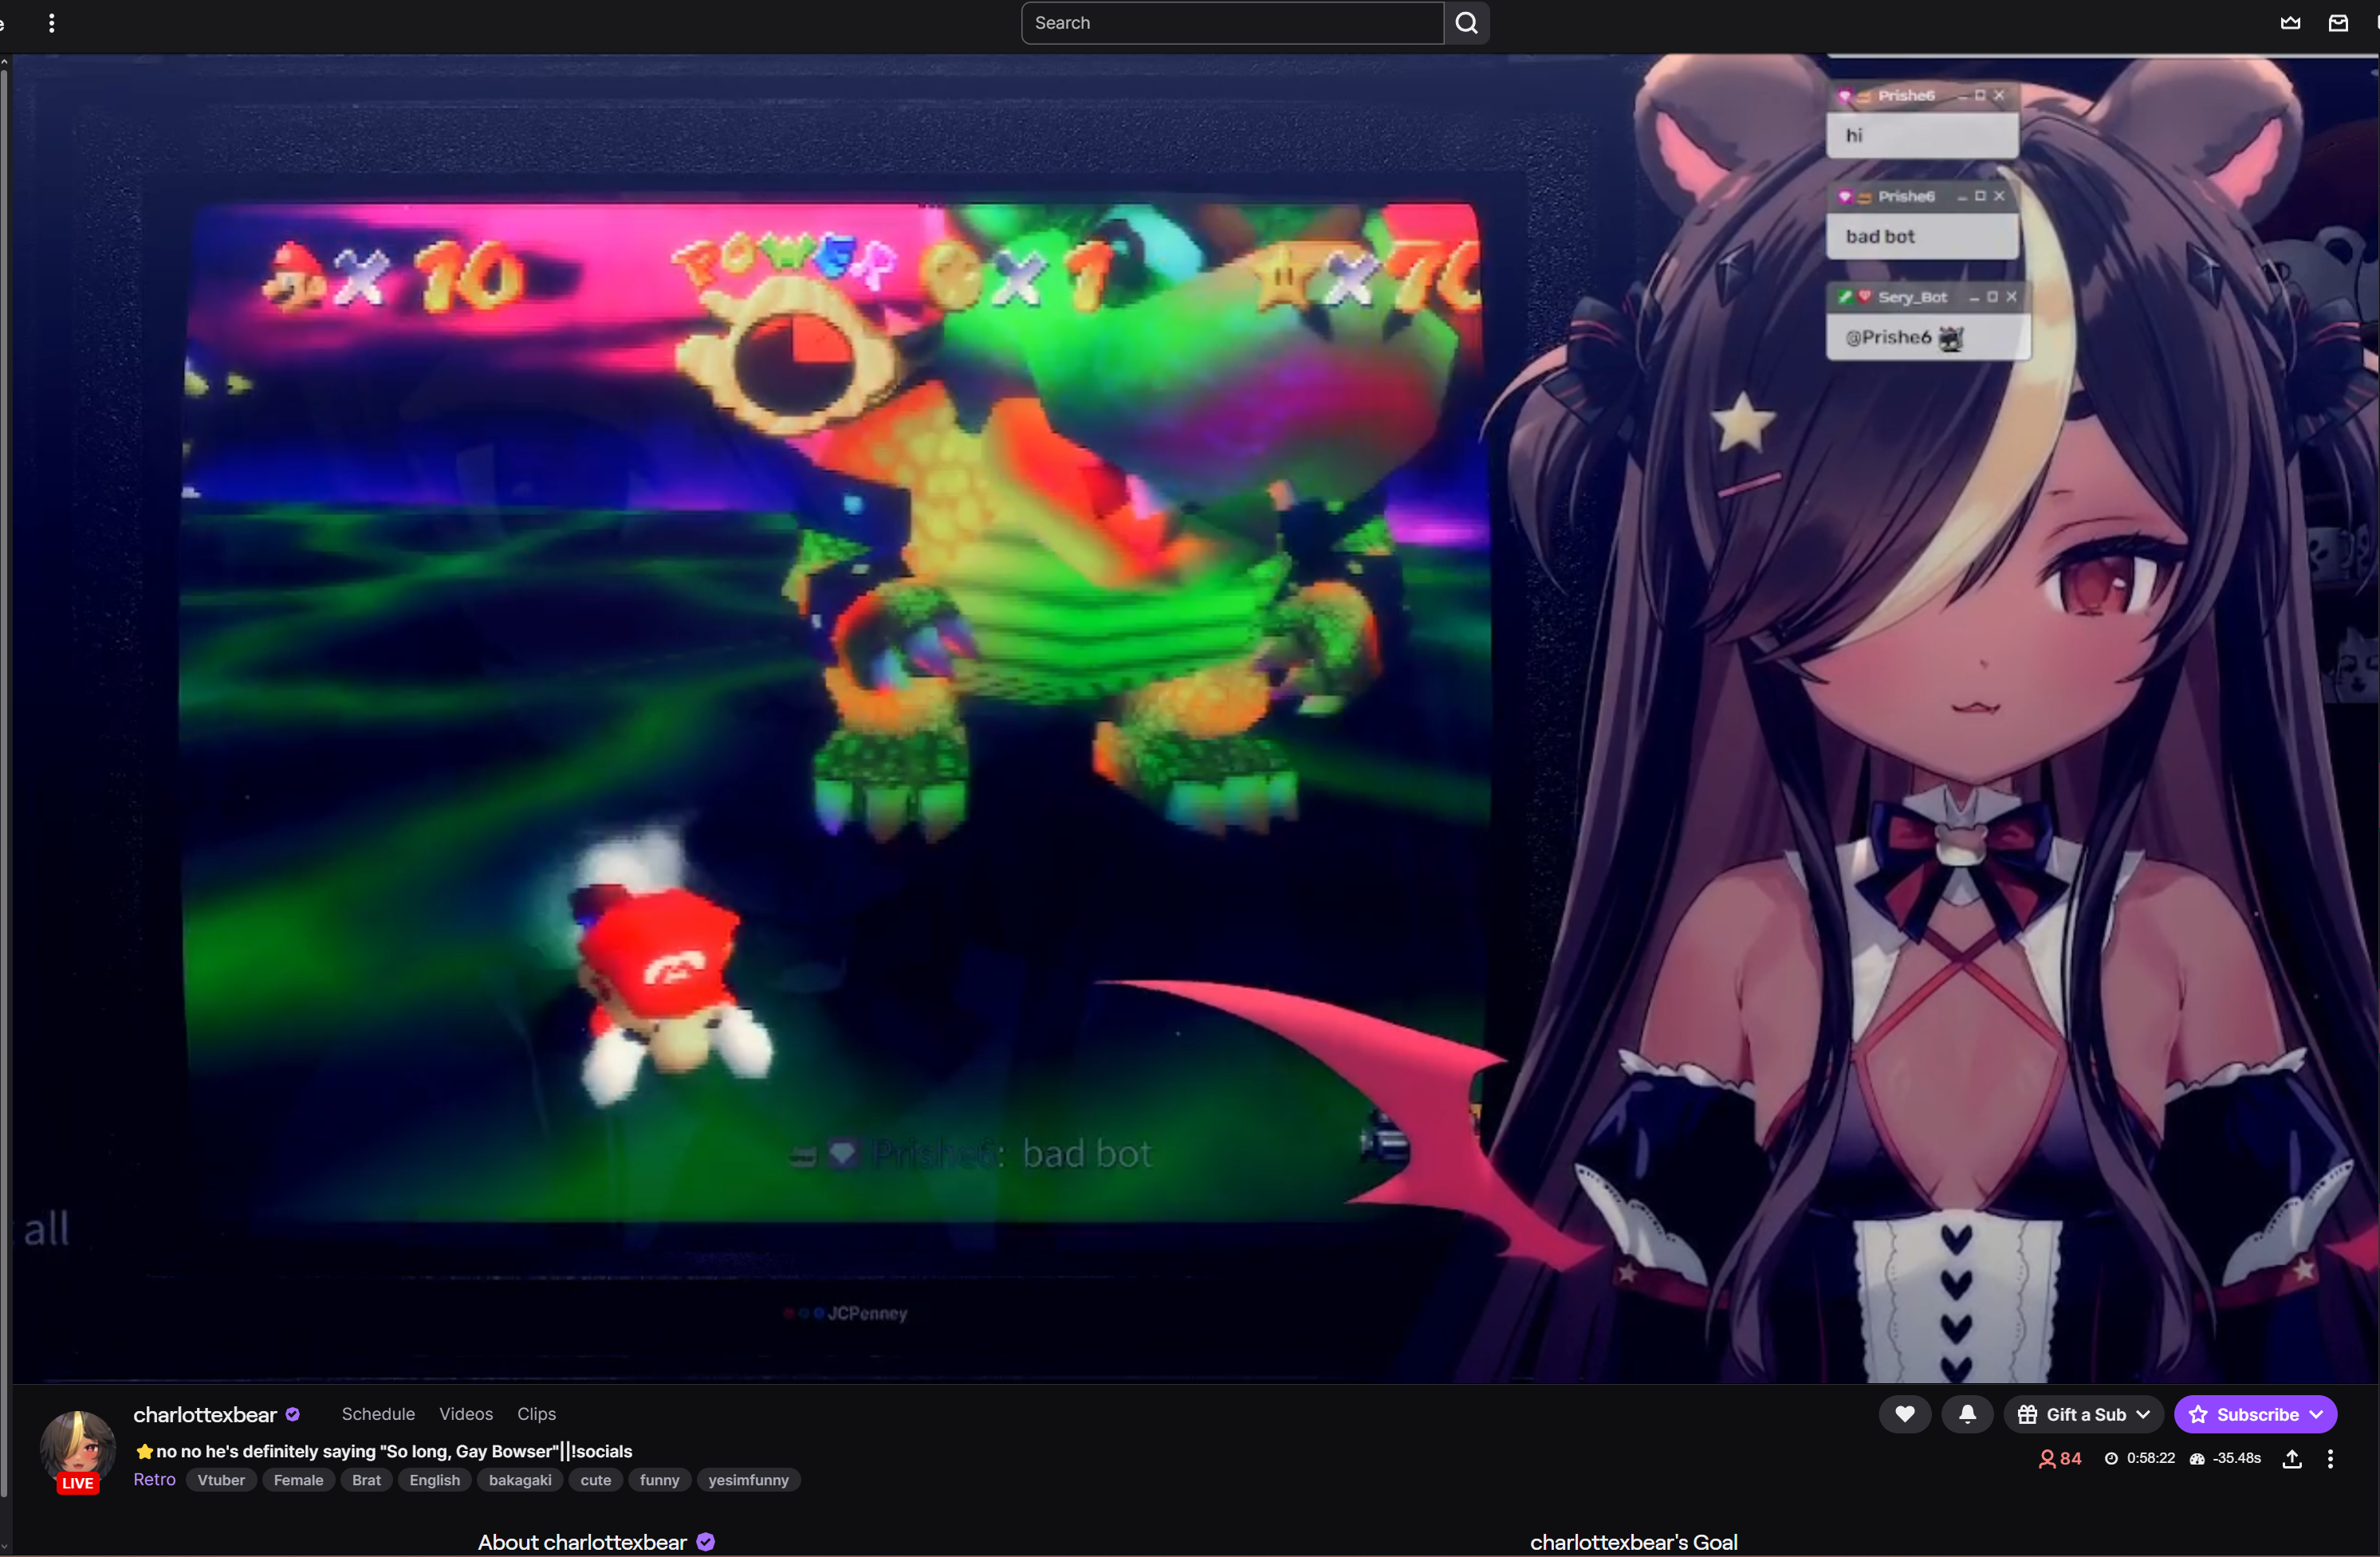Click the search magnifier button
The width and height of the screenshot is (2380, 1557).
pos(1466,23)
